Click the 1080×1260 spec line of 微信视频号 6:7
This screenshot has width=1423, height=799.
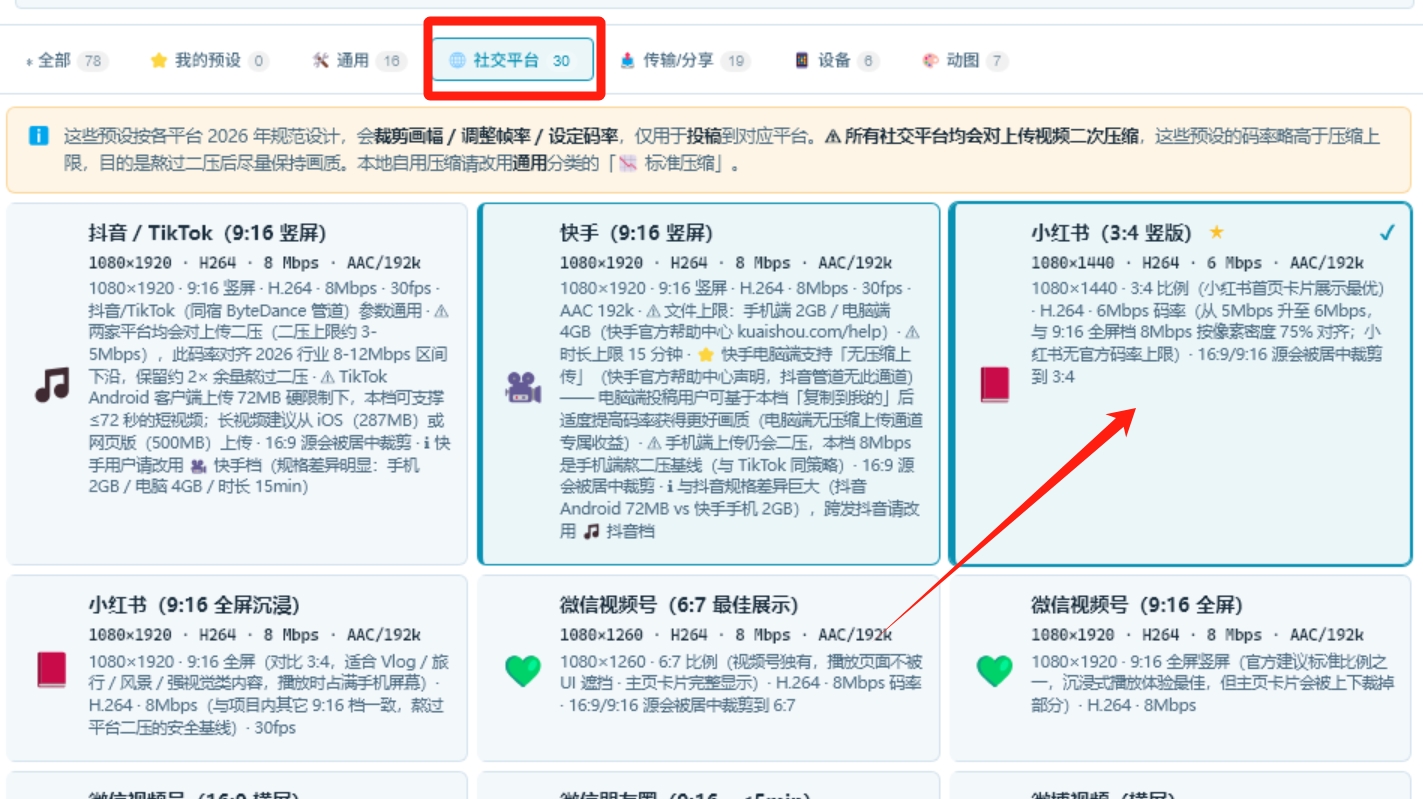pos(726,635)
